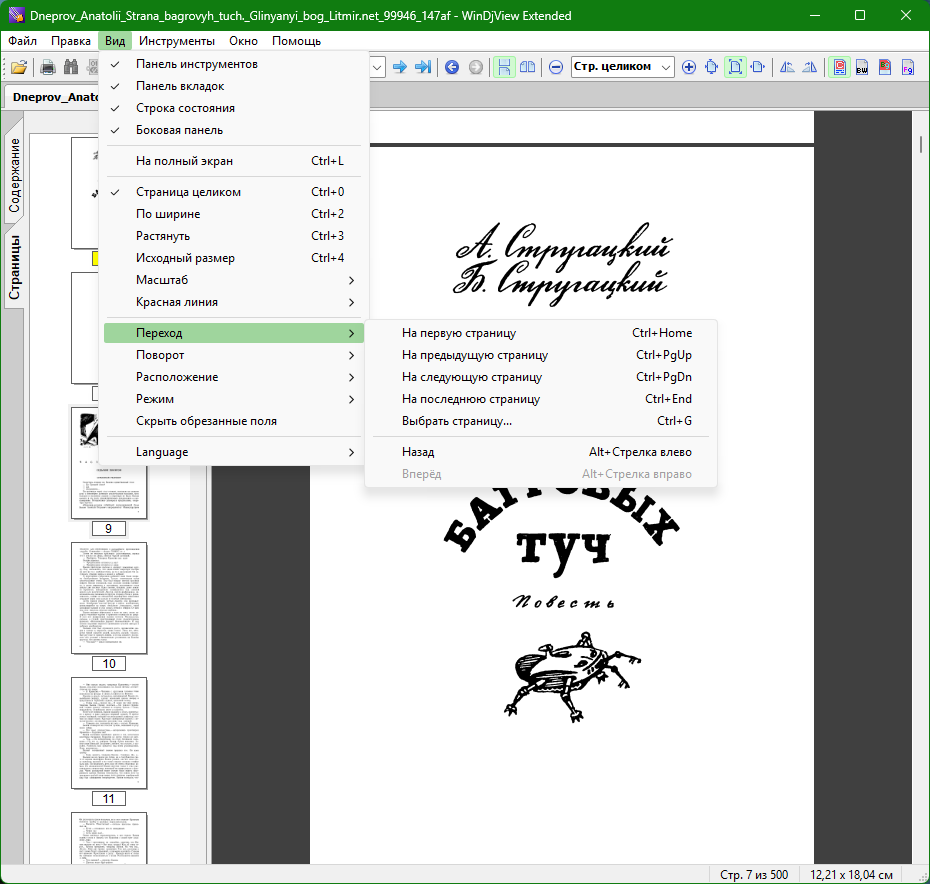Expand the Language submenu
The image size is (930, 884).
[234, 451]
